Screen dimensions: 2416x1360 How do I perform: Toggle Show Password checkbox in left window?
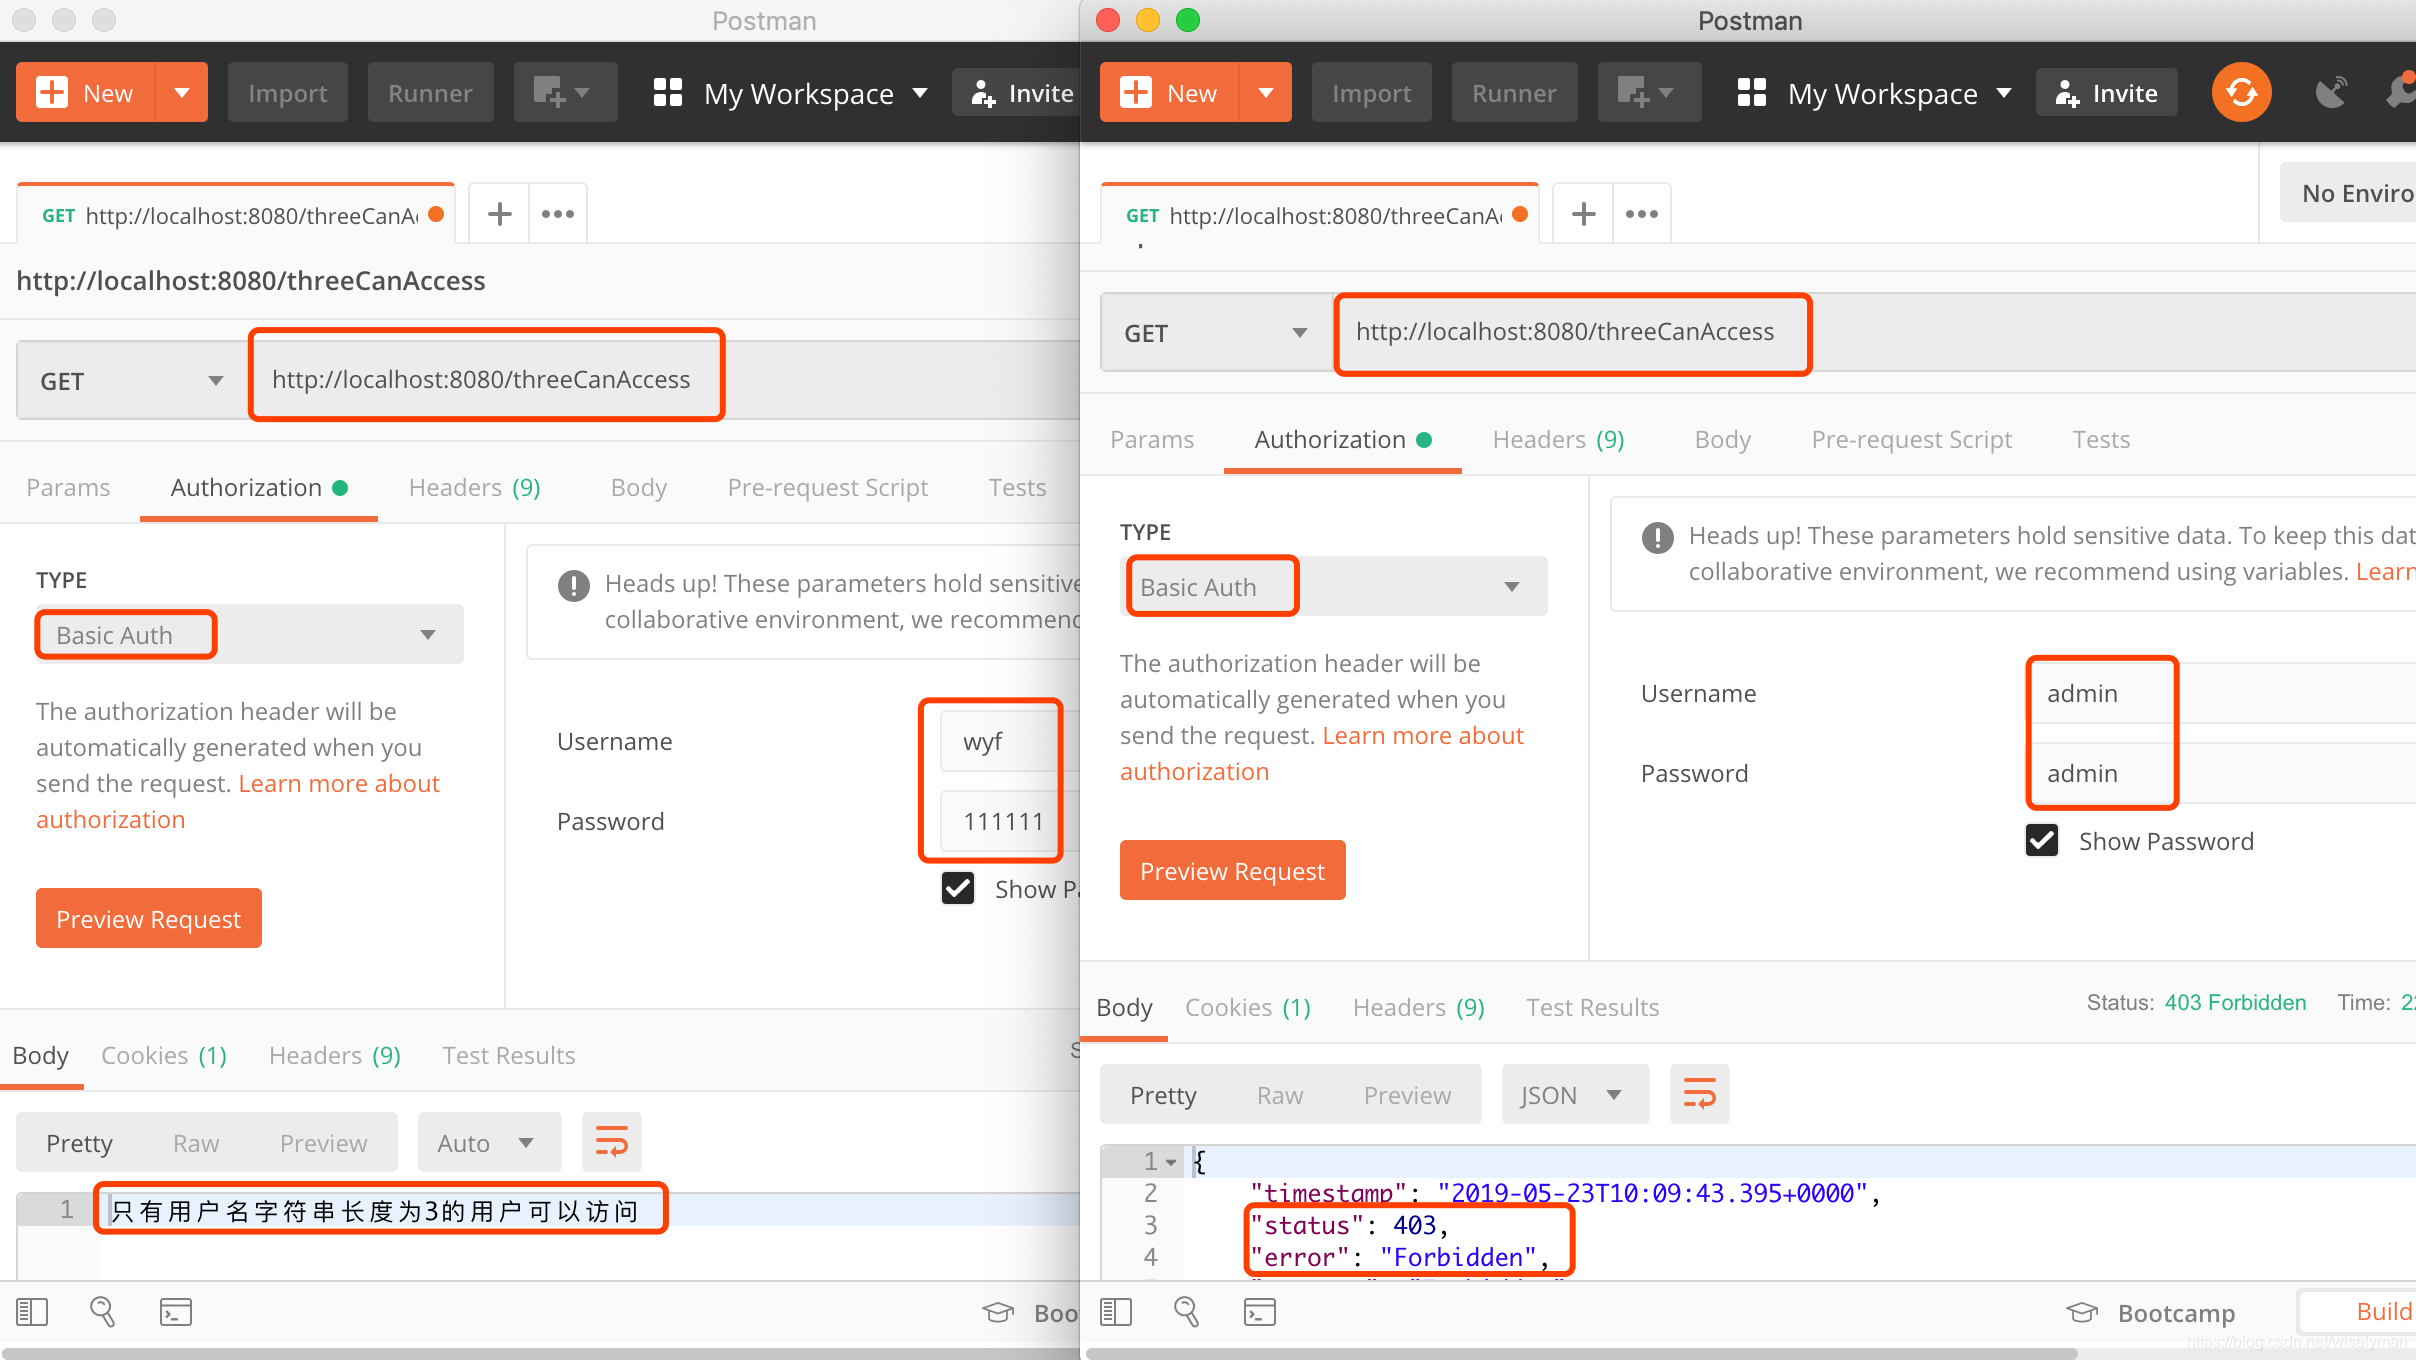(958, 888)
